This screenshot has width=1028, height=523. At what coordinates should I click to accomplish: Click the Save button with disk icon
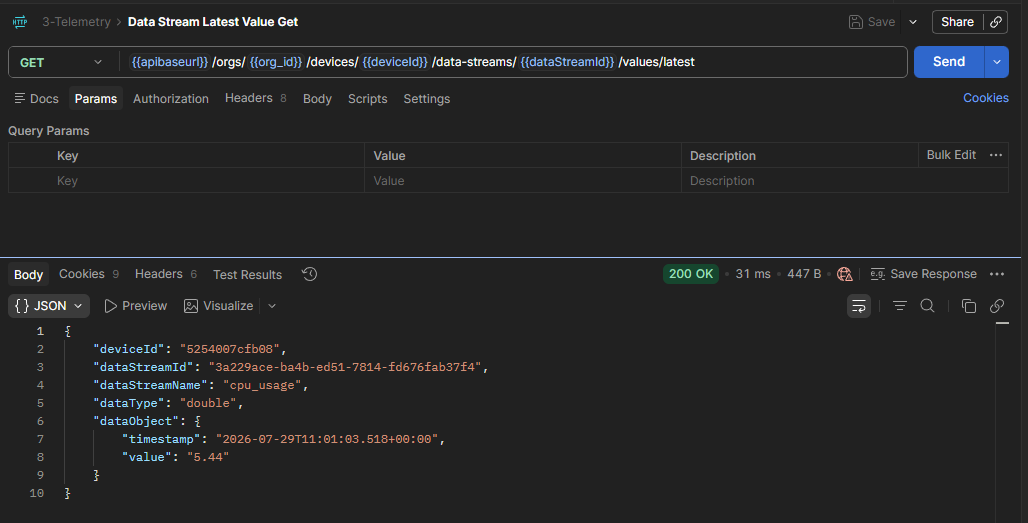point(872,22)
